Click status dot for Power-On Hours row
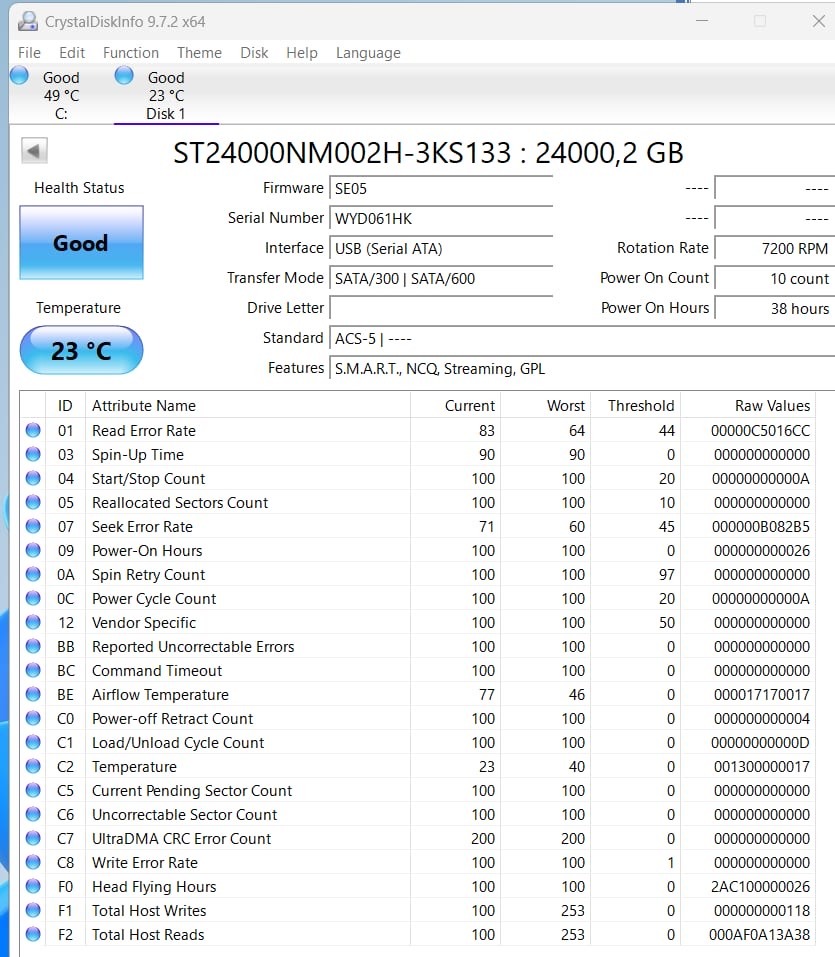The height and width of the screenshot is (957, 835). pos(33,550)
